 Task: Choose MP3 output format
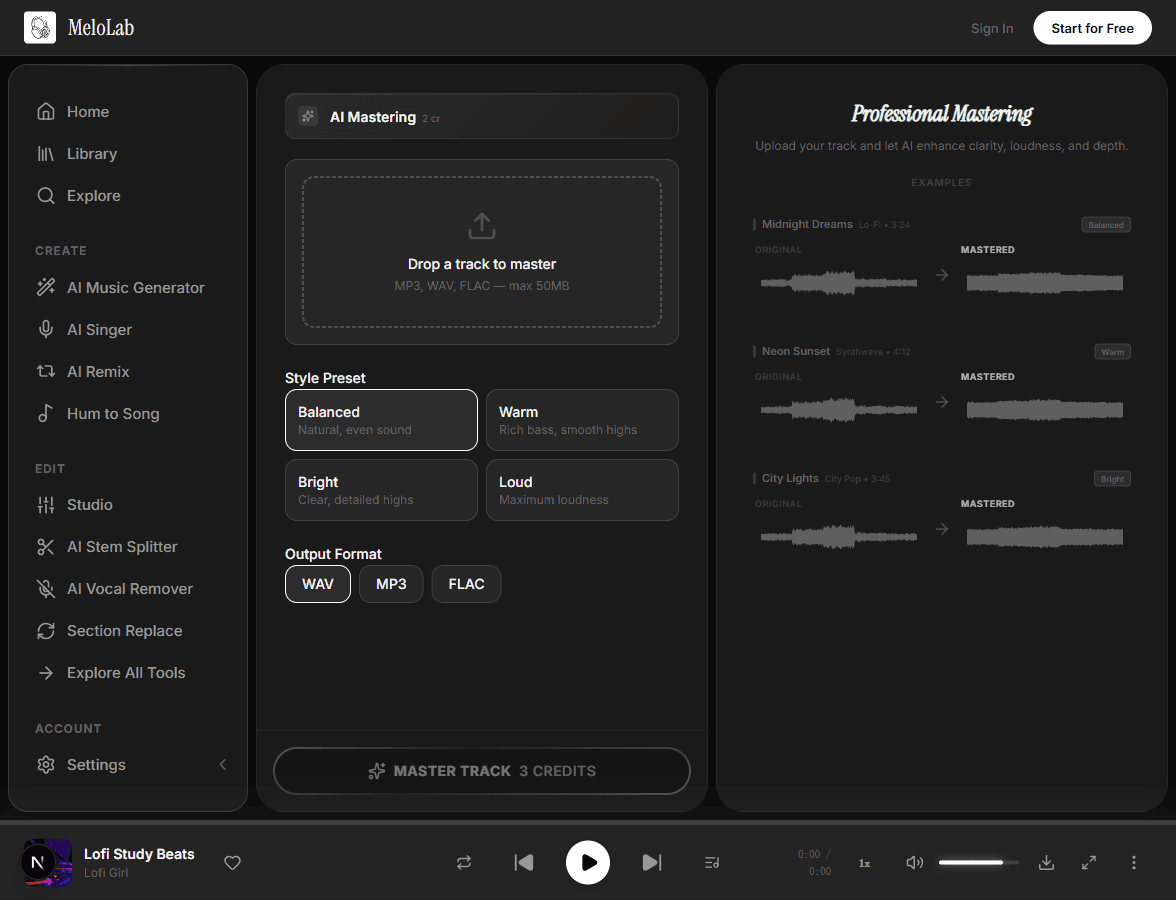click(391, 584)
